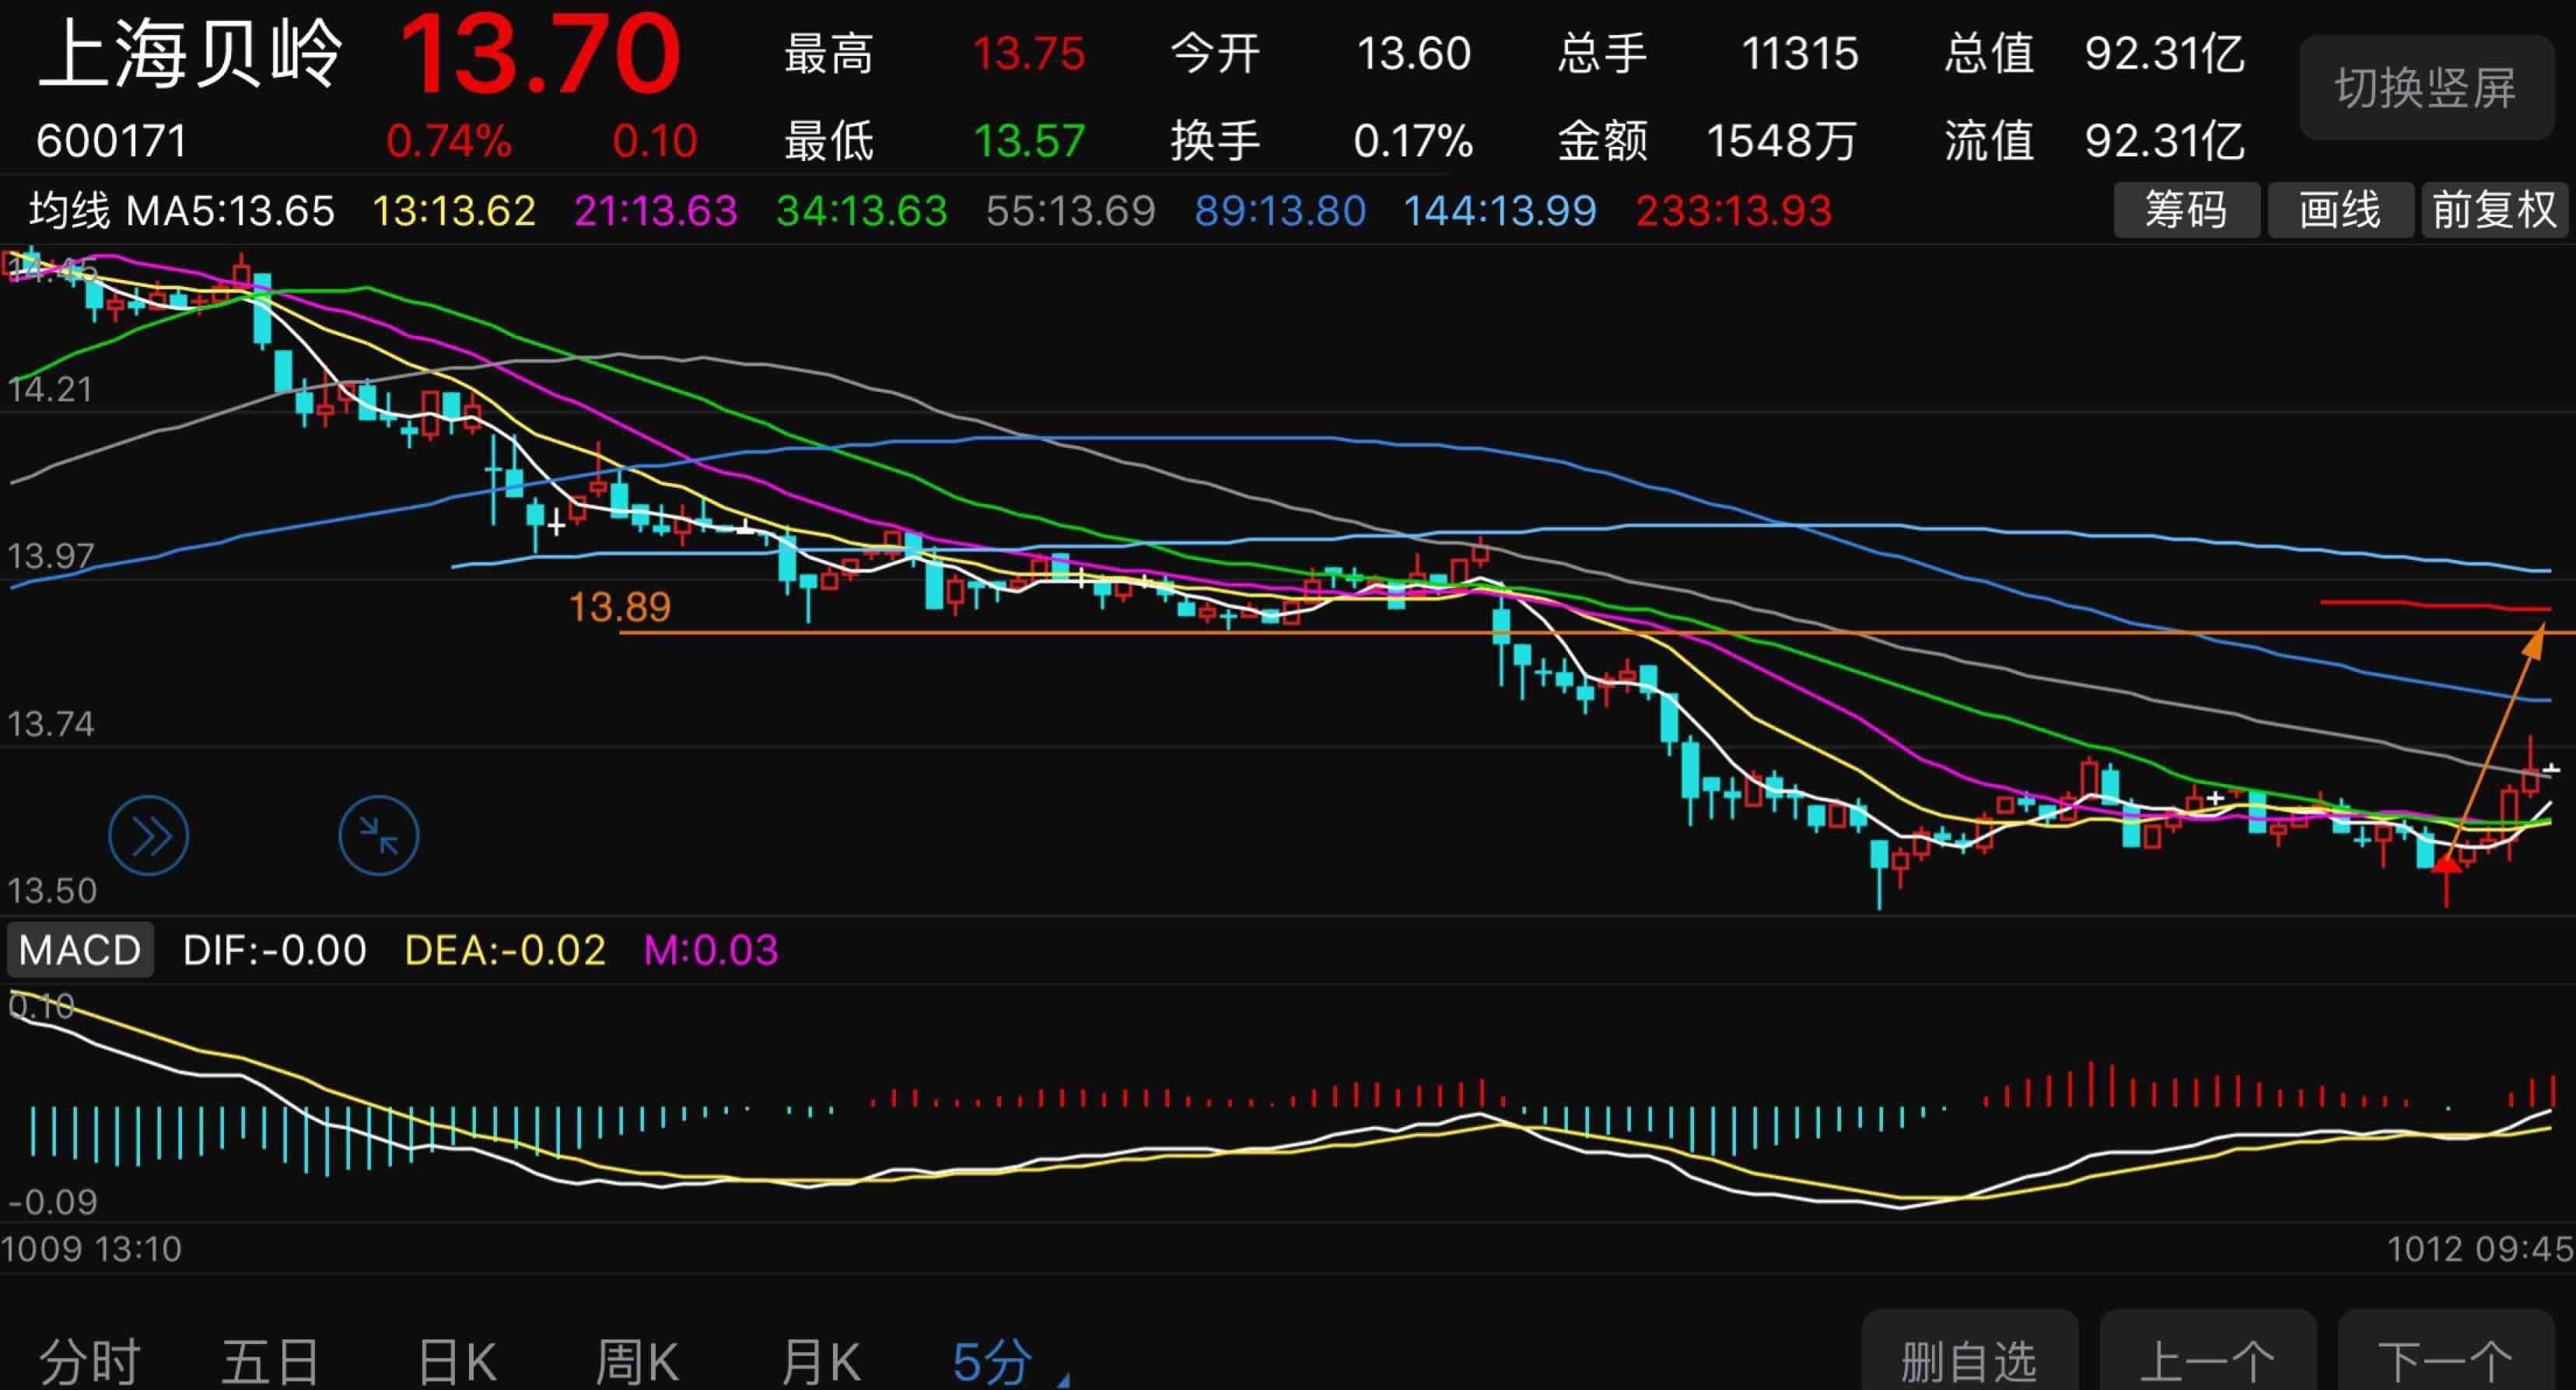Click the 均线 MA5:13.65 label

pyautogui.click(x=182, y=211)
